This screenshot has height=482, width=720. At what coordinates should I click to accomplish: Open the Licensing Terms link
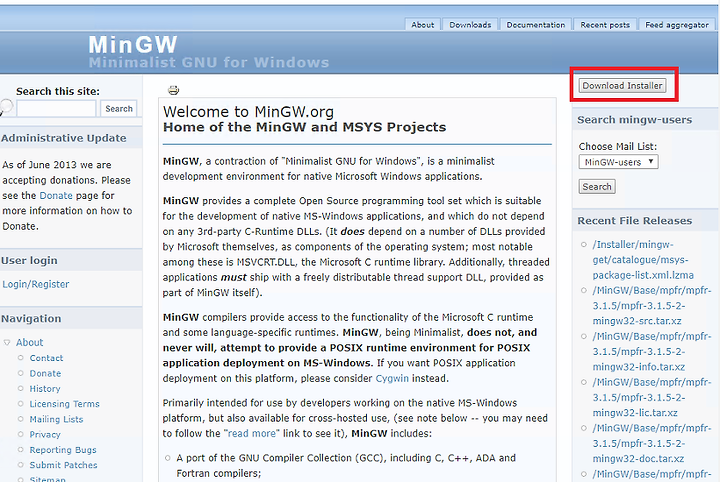pos(65,404)
